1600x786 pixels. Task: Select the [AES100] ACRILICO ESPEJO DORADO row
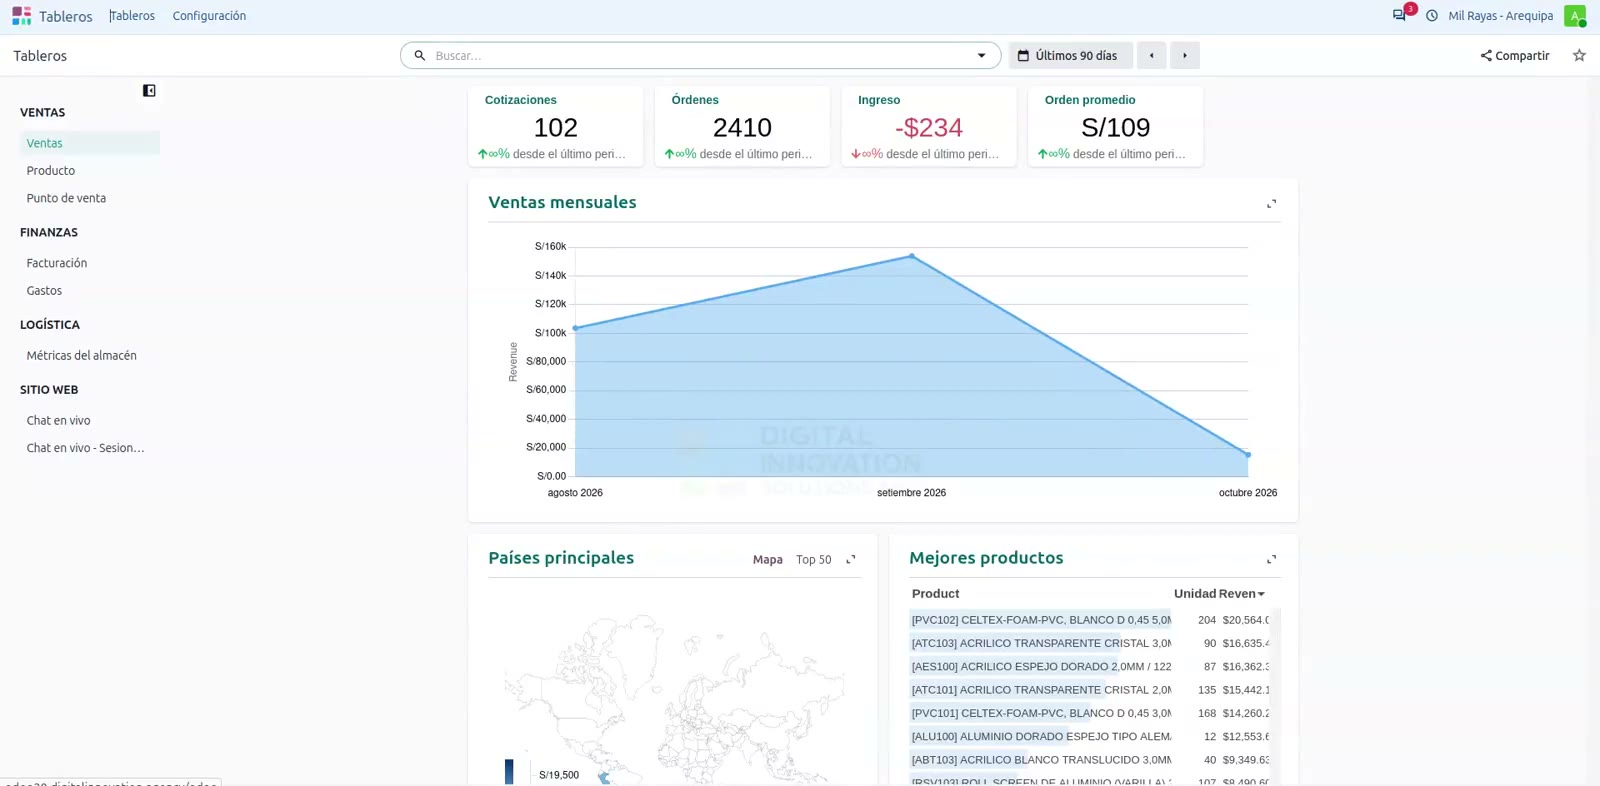click(x=1089, y=667)
